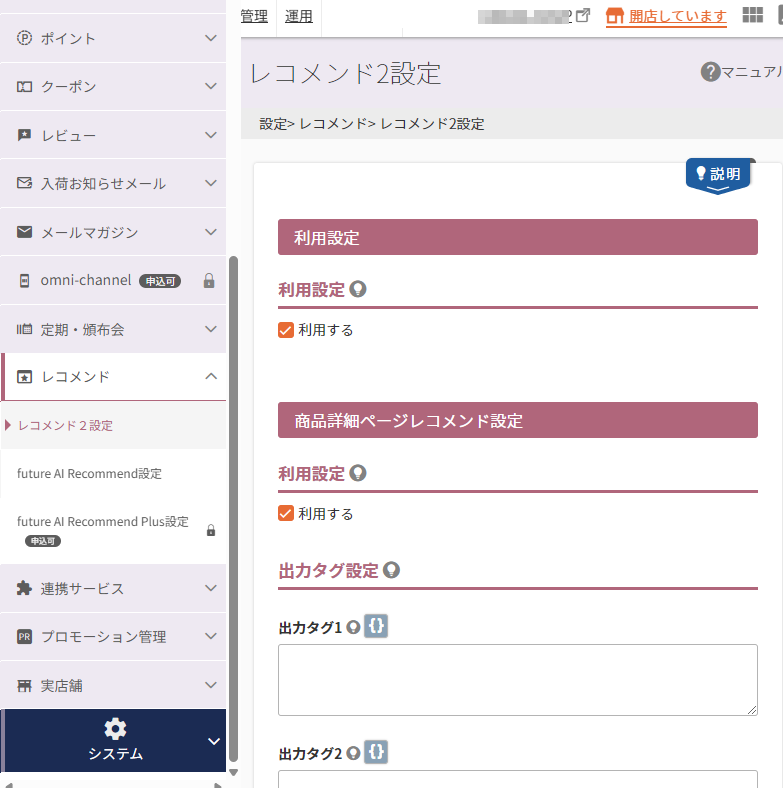Click the 連携サービス puzzle piece icon
The height and width of the screenshot is (788, 783).
click(x=24, y=588)
